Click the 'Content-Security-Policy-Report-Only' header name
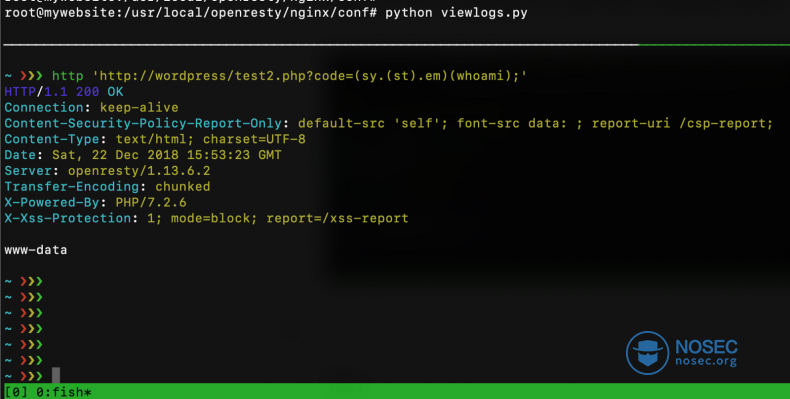 [x=143, y=123]
